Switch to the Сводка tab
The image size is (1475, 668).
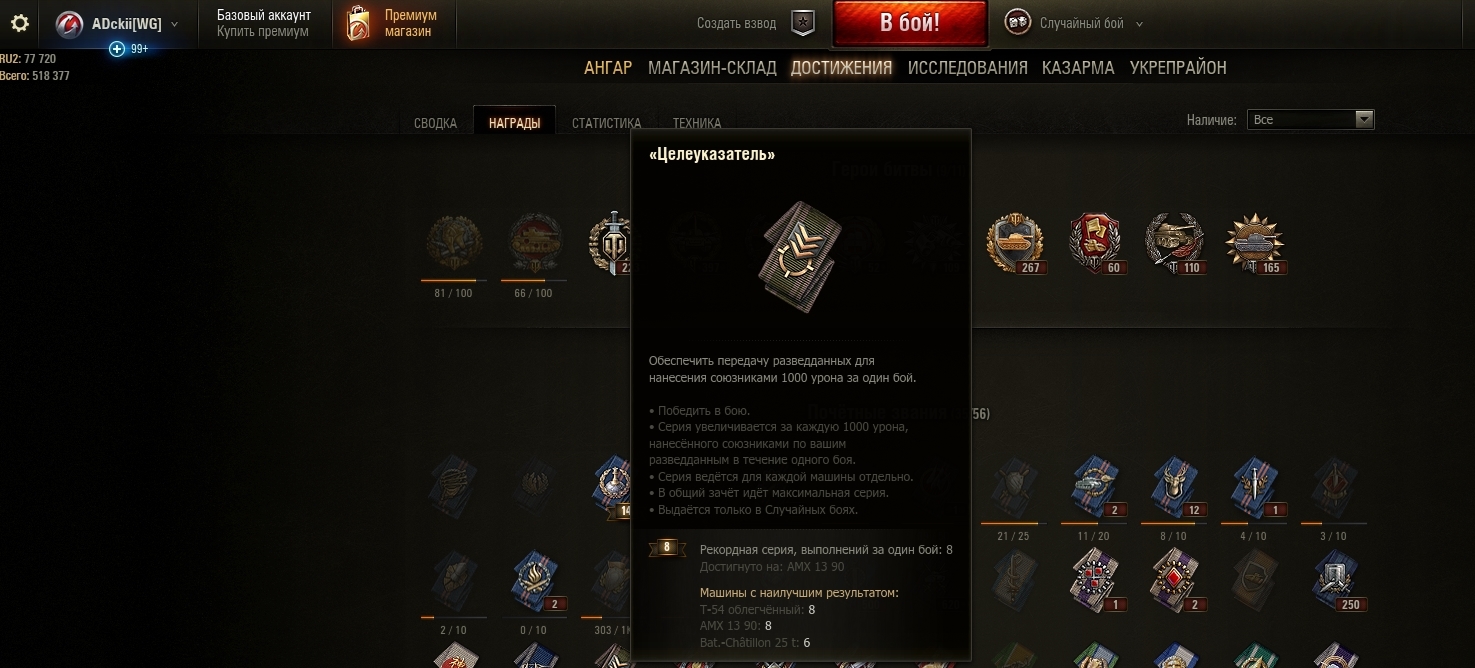click(x=435, y=123)
